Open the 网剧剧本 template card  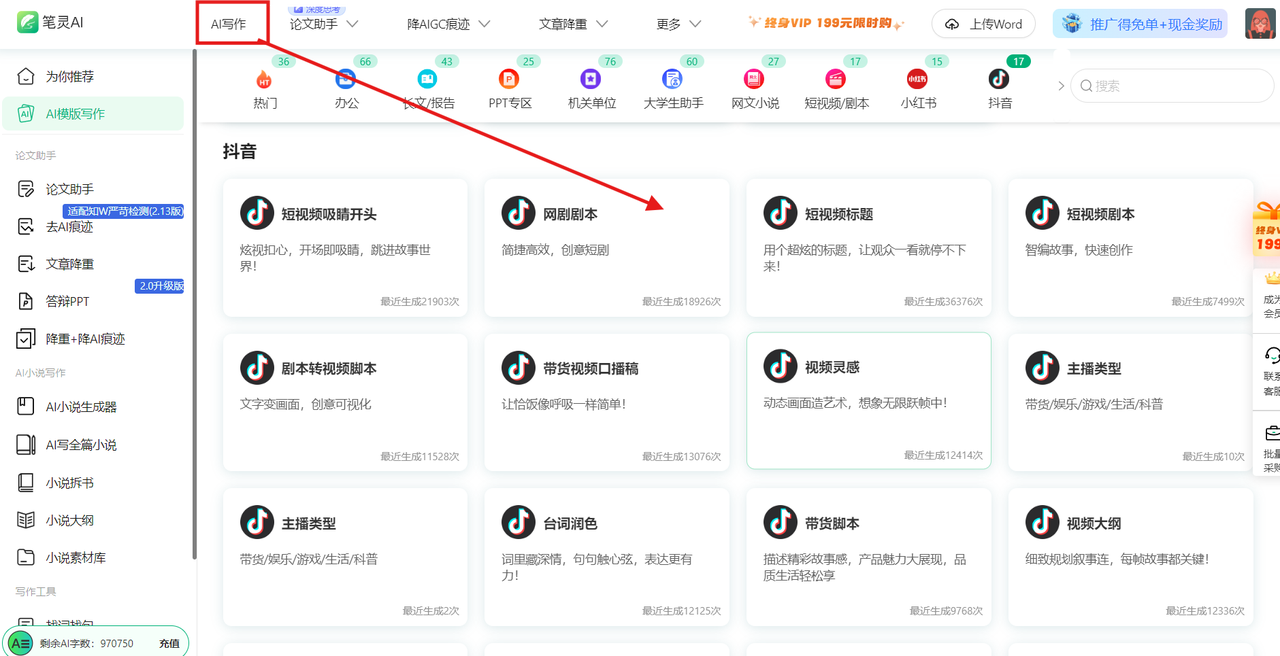click(x=607, y=247)
